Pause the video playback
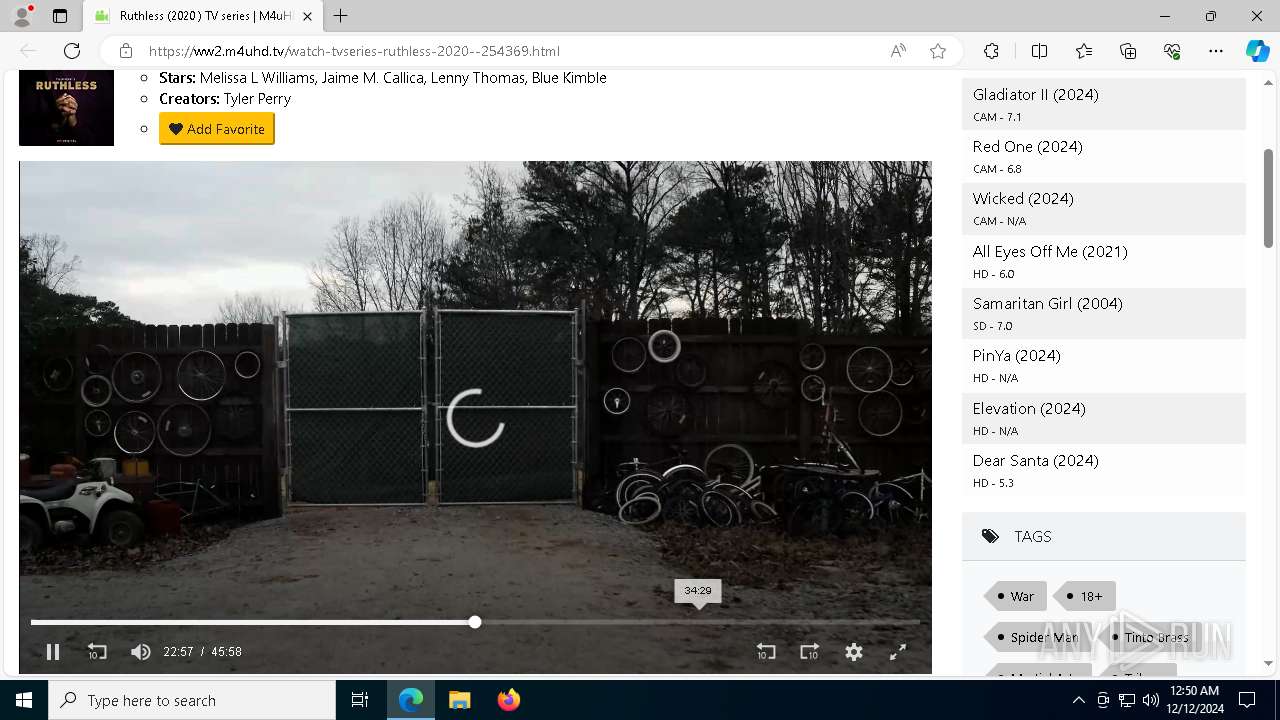The height and width of the screenshot is (720, 1280). click(x=53, y=652)
